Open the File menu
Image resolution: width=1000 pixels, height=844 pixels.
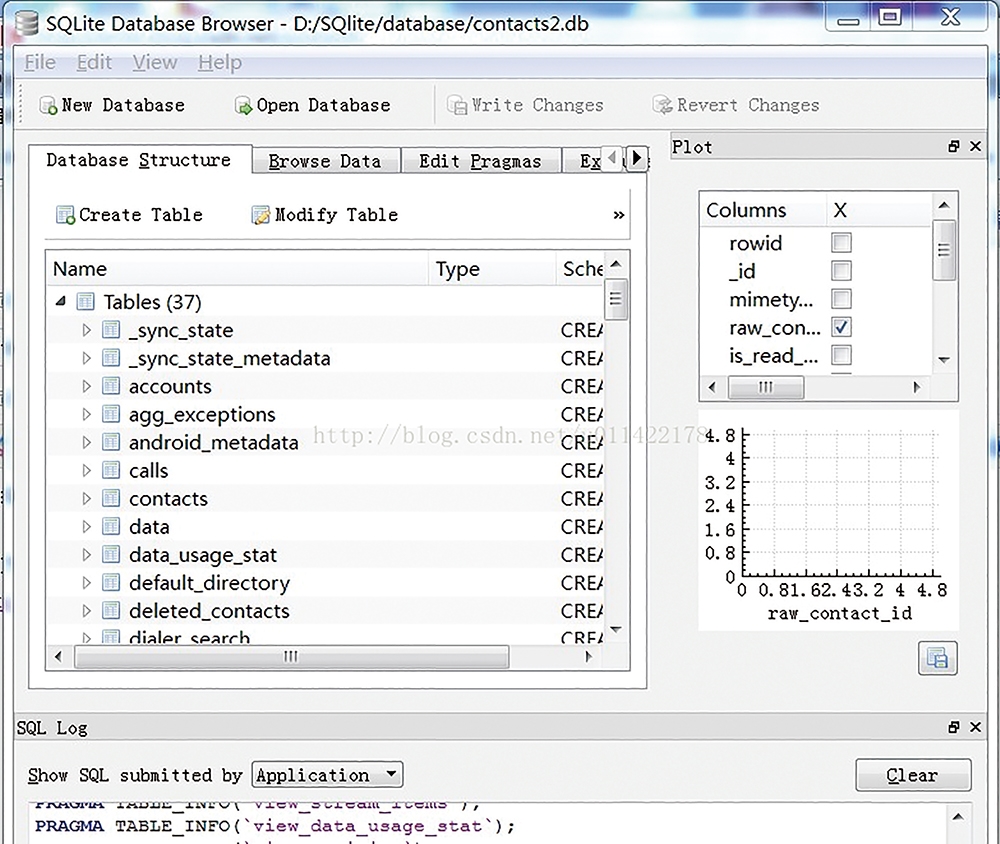click(x=40, y=63)
